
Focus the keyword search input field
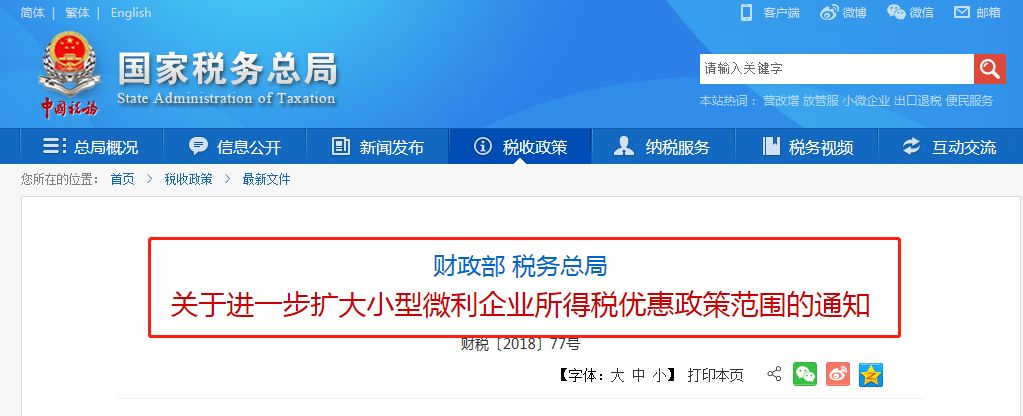pos(837,68)
